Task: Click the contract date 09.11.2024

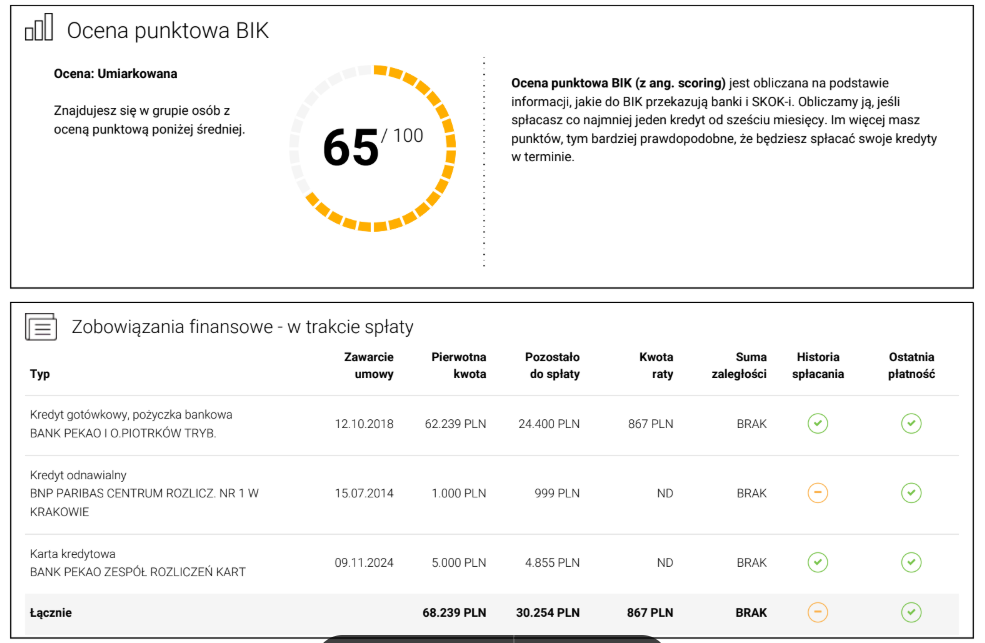Action: coord(364,563)
